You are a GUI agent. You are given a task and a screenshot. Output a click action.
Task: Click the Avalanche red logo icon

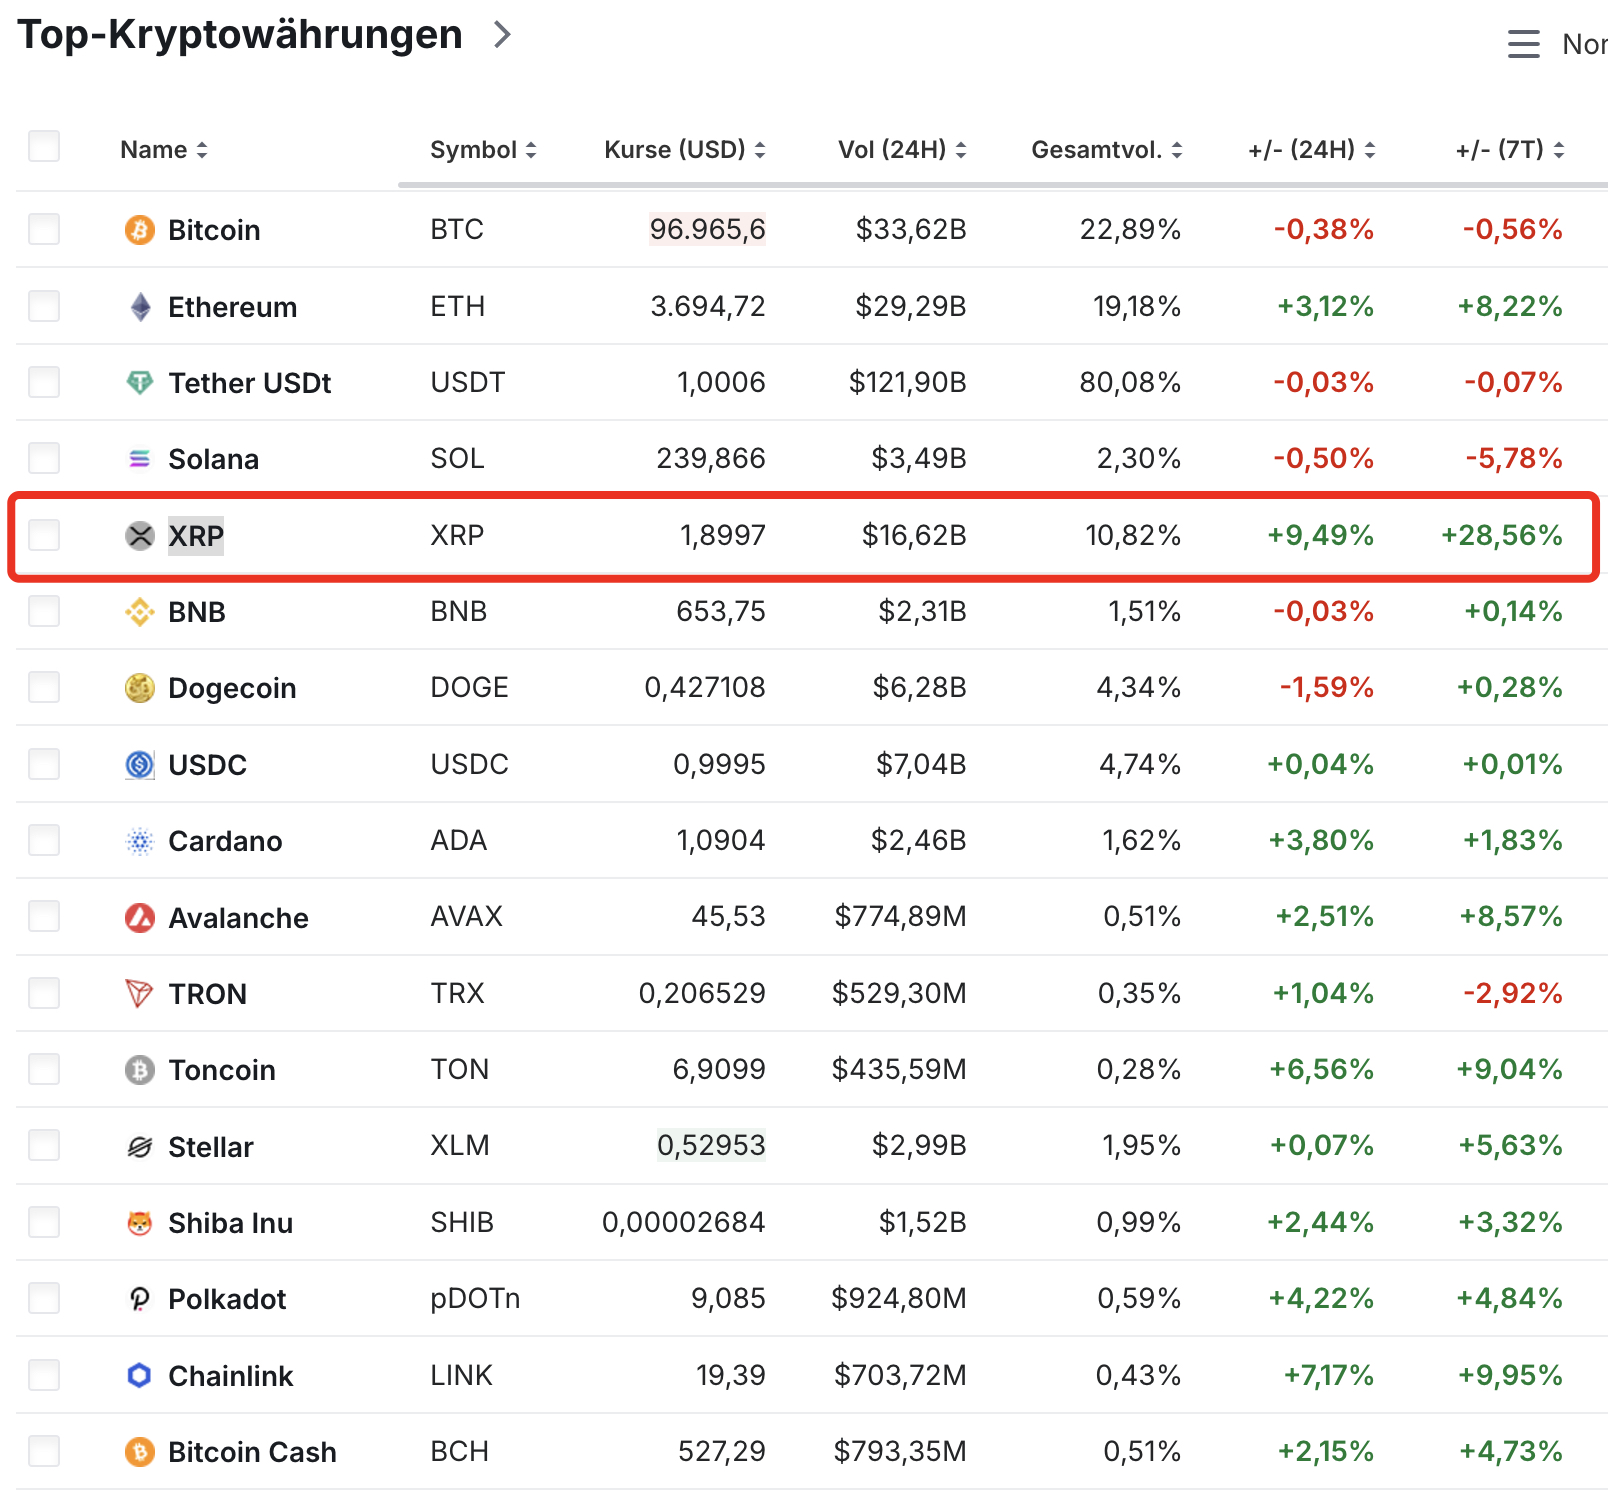(x=140, y=917)
